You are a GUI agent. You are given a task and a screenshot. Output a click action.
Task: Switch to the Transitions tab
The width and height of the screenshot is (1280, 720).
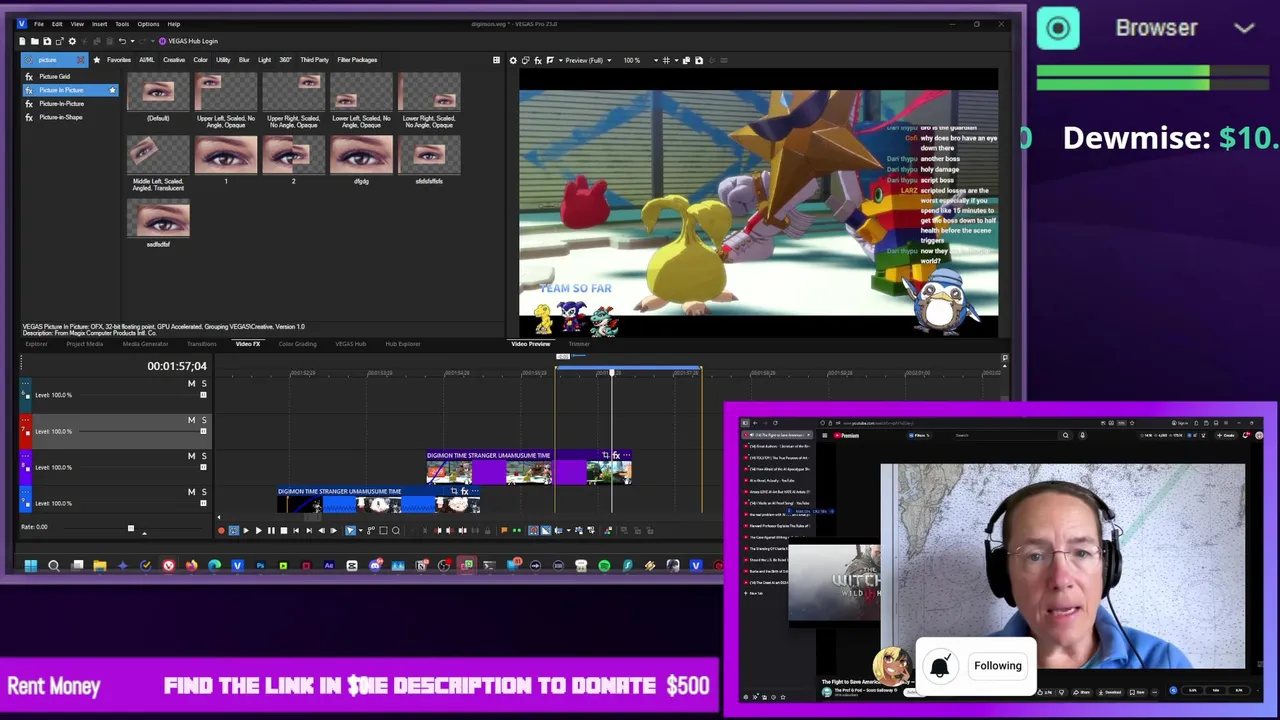click(x=201, y=344)
